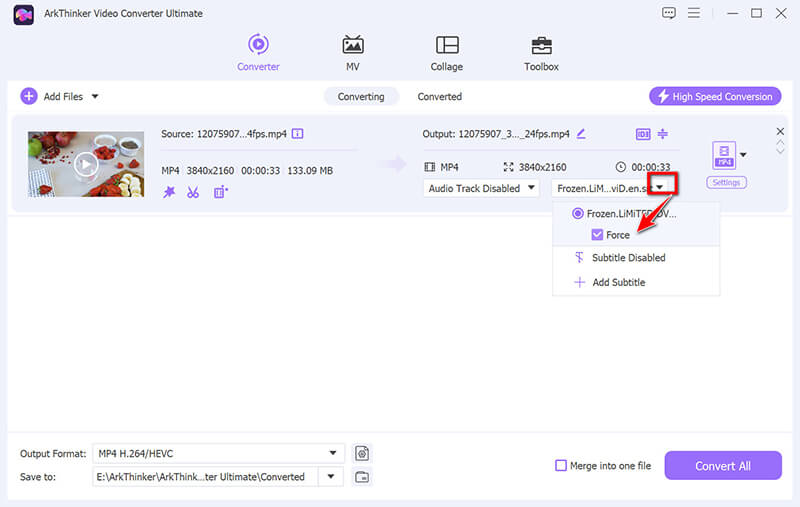The width and height of the screenshot is (800, 507).
Task: Open the metadata ID3 editor icon
Action: pos(643,134)
